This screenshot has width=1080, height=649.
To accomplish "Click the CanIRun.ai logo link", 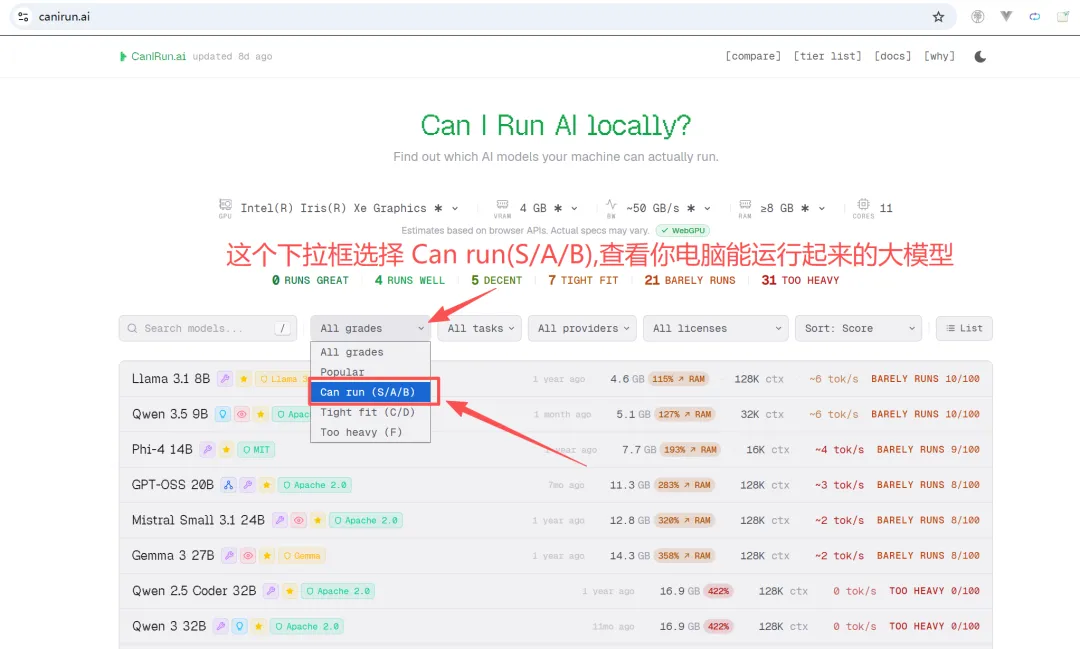I will click(153, 56).
